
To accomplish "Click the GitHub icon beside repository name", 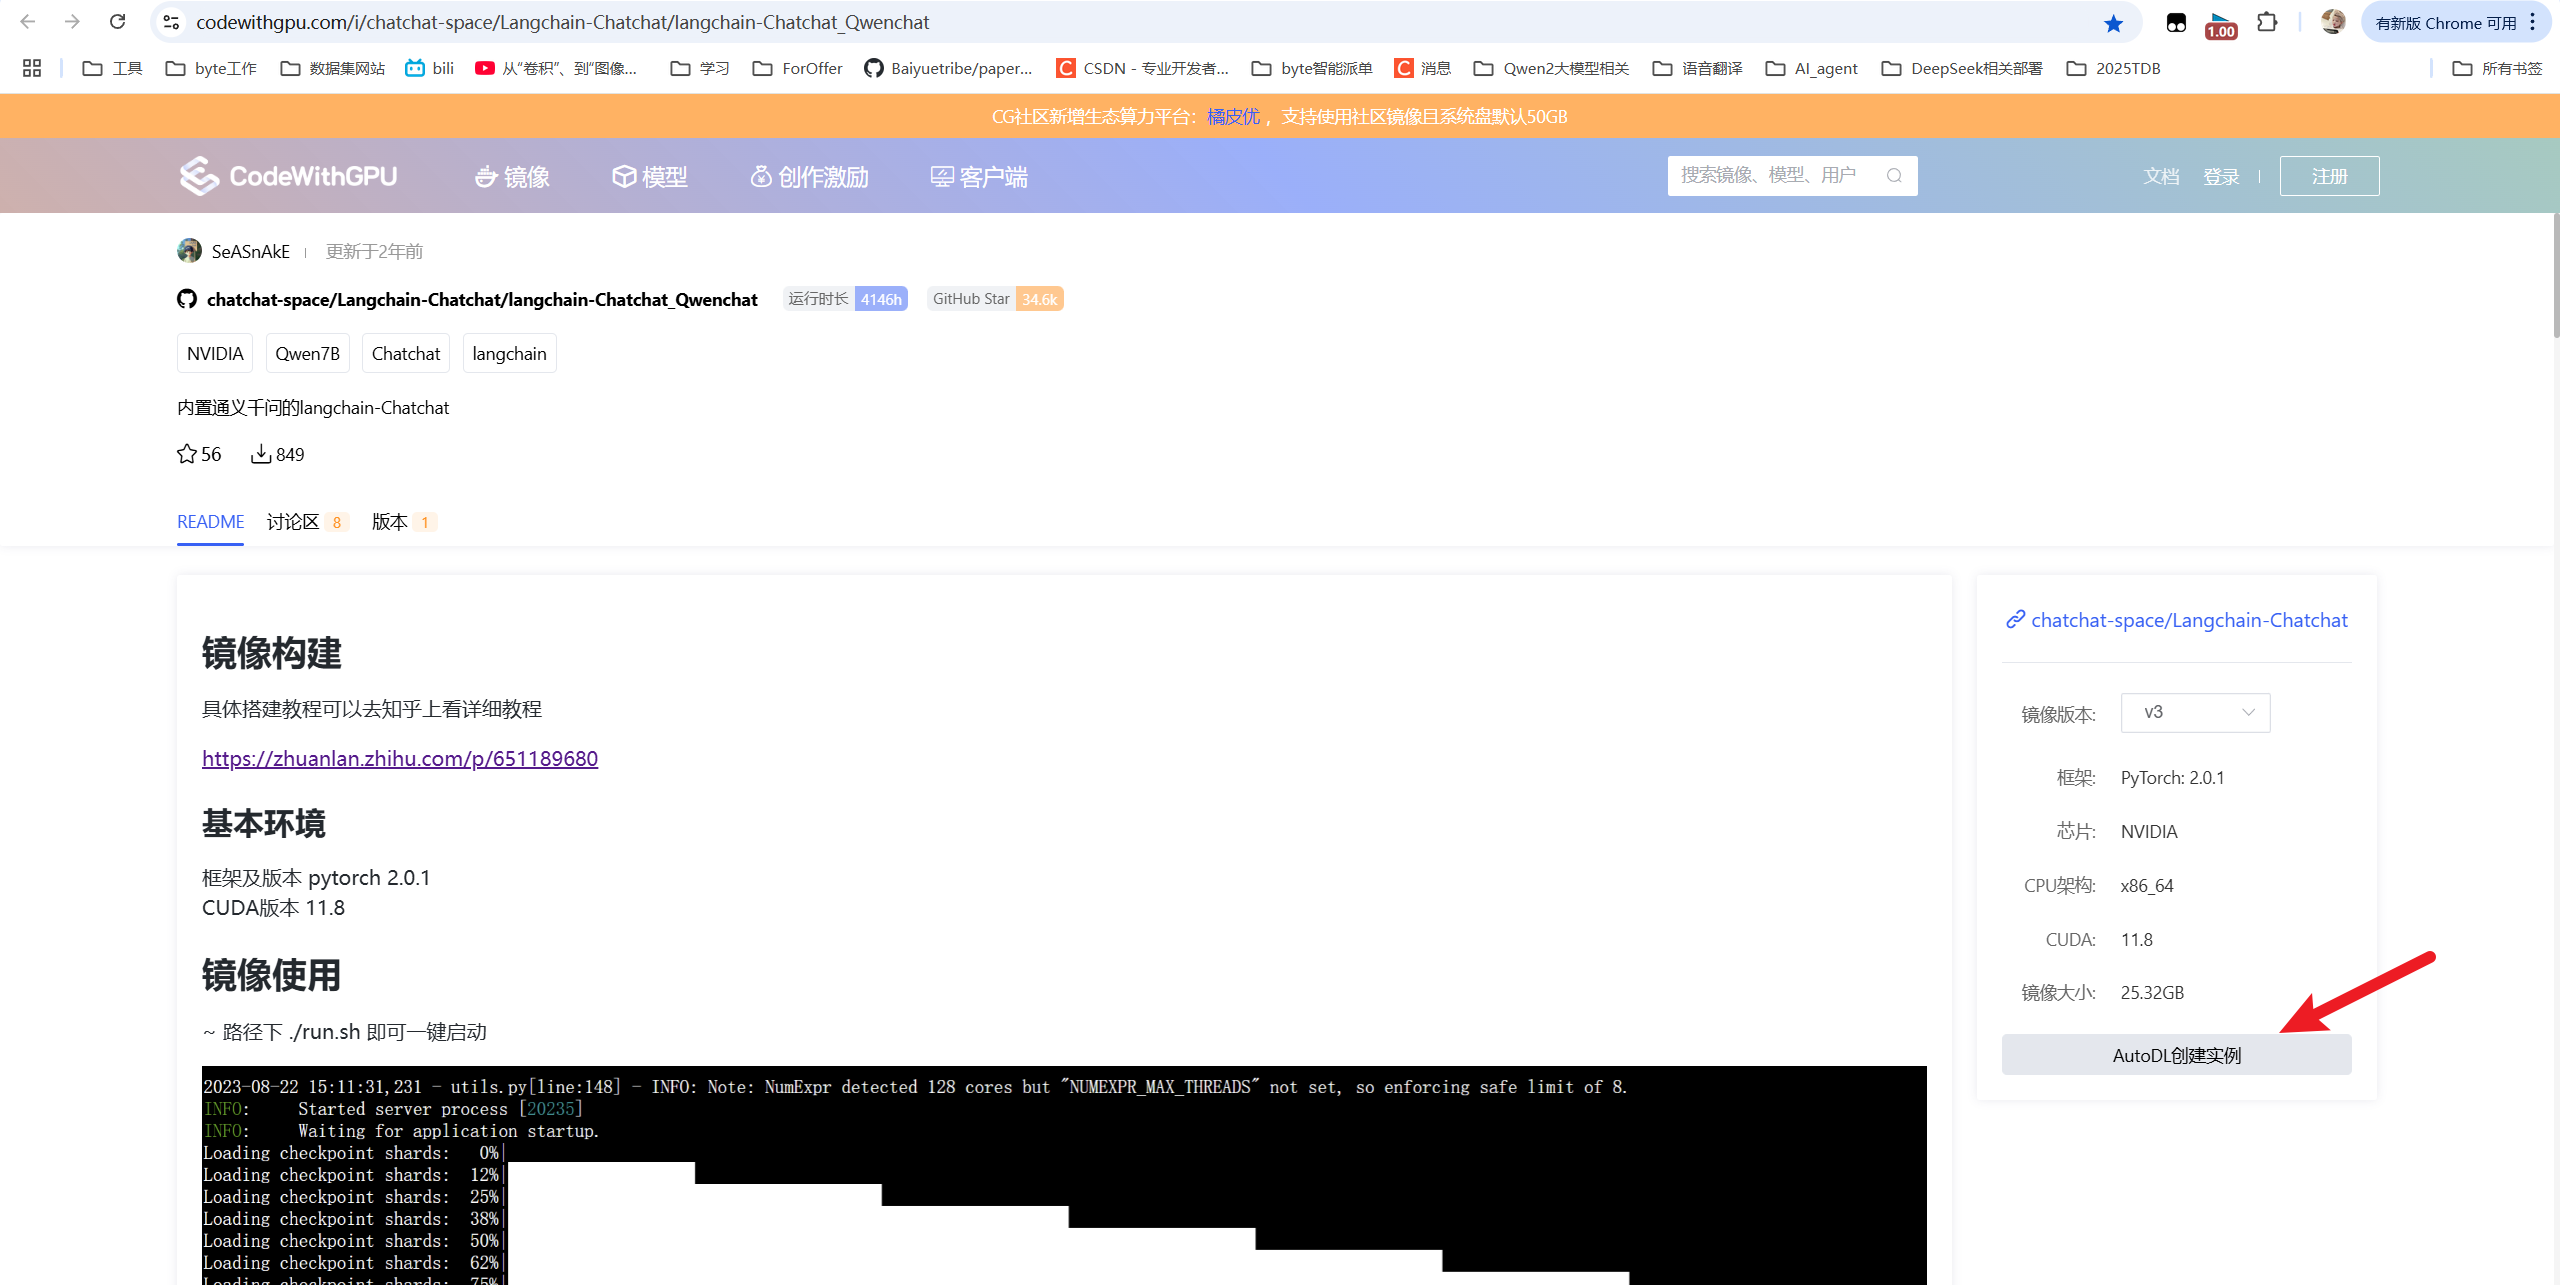I will click(187, 299).
